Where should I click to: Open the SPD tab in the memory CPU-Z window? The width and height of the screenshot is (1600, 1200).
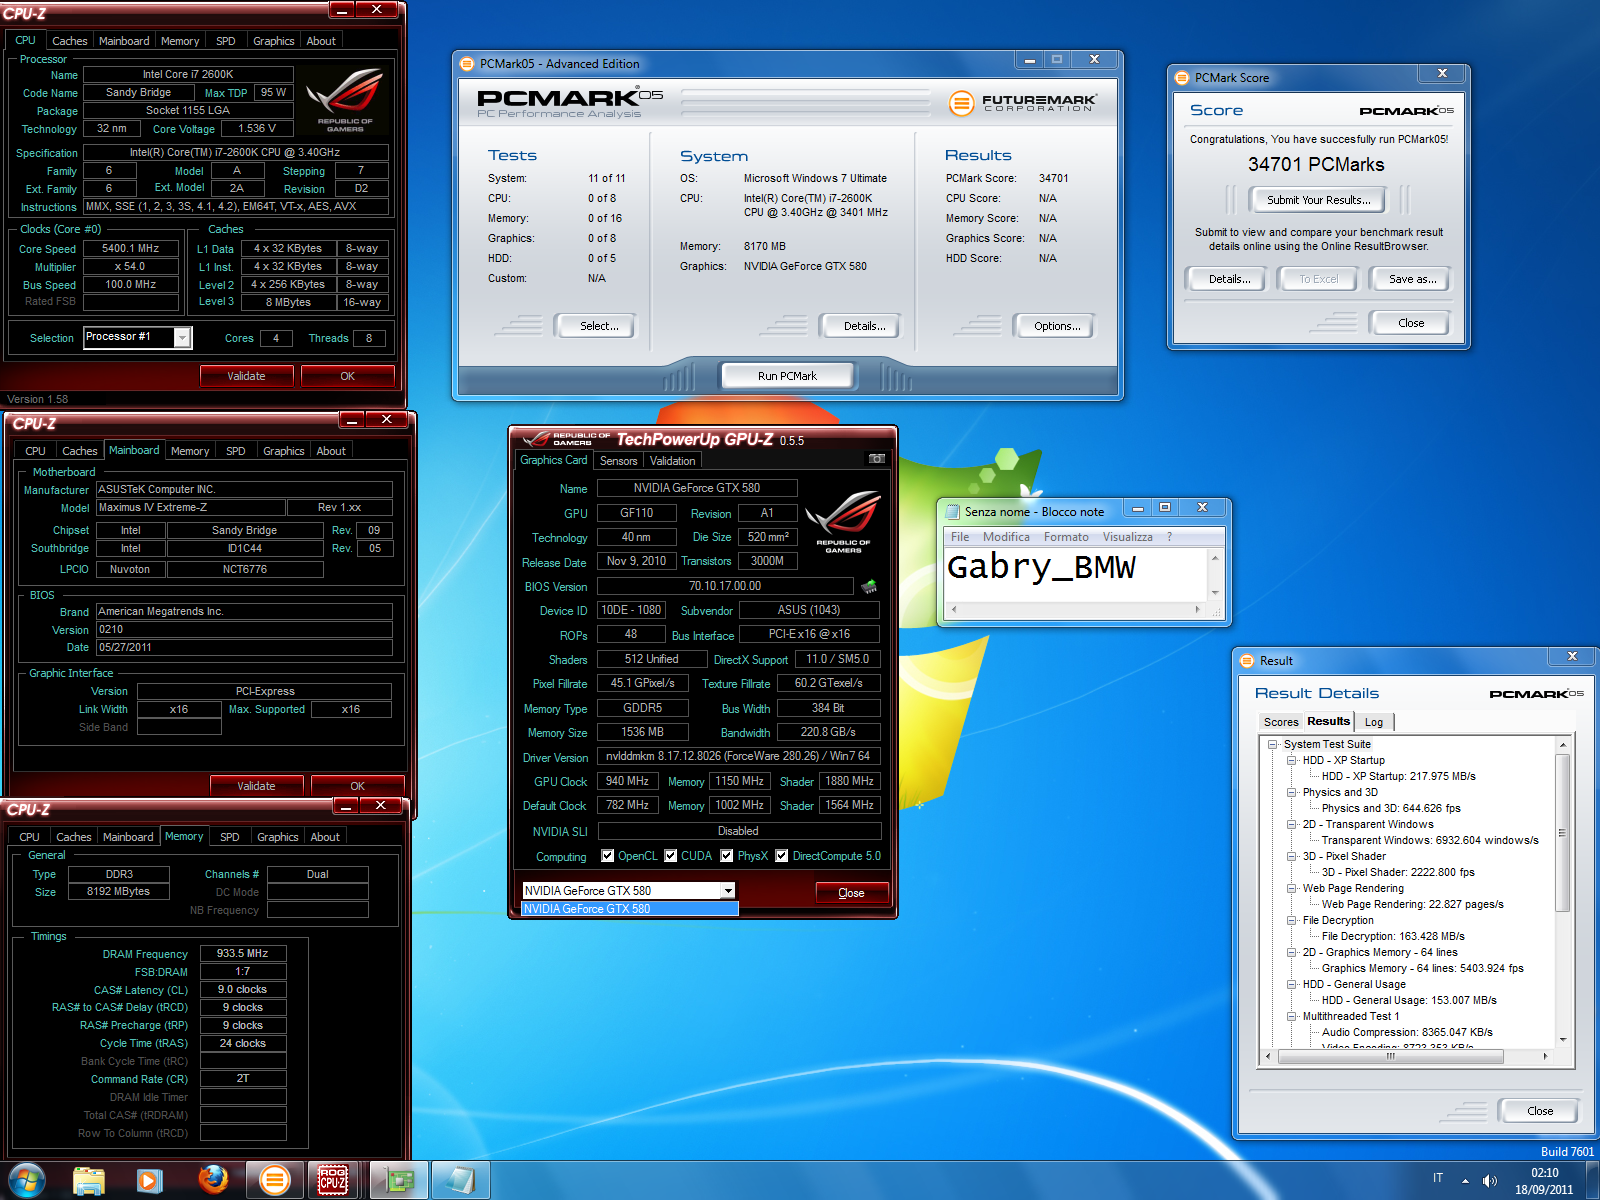click(229, 837)
